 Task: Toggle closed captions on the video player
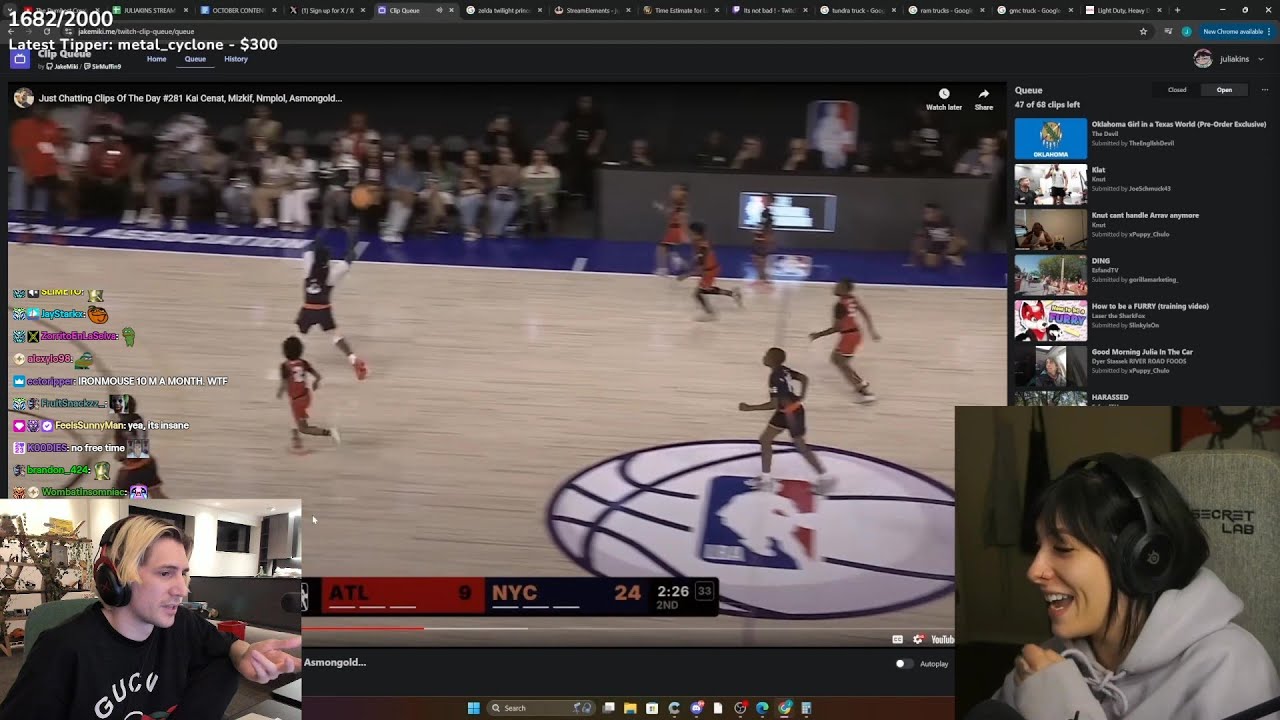coord(897,639)
